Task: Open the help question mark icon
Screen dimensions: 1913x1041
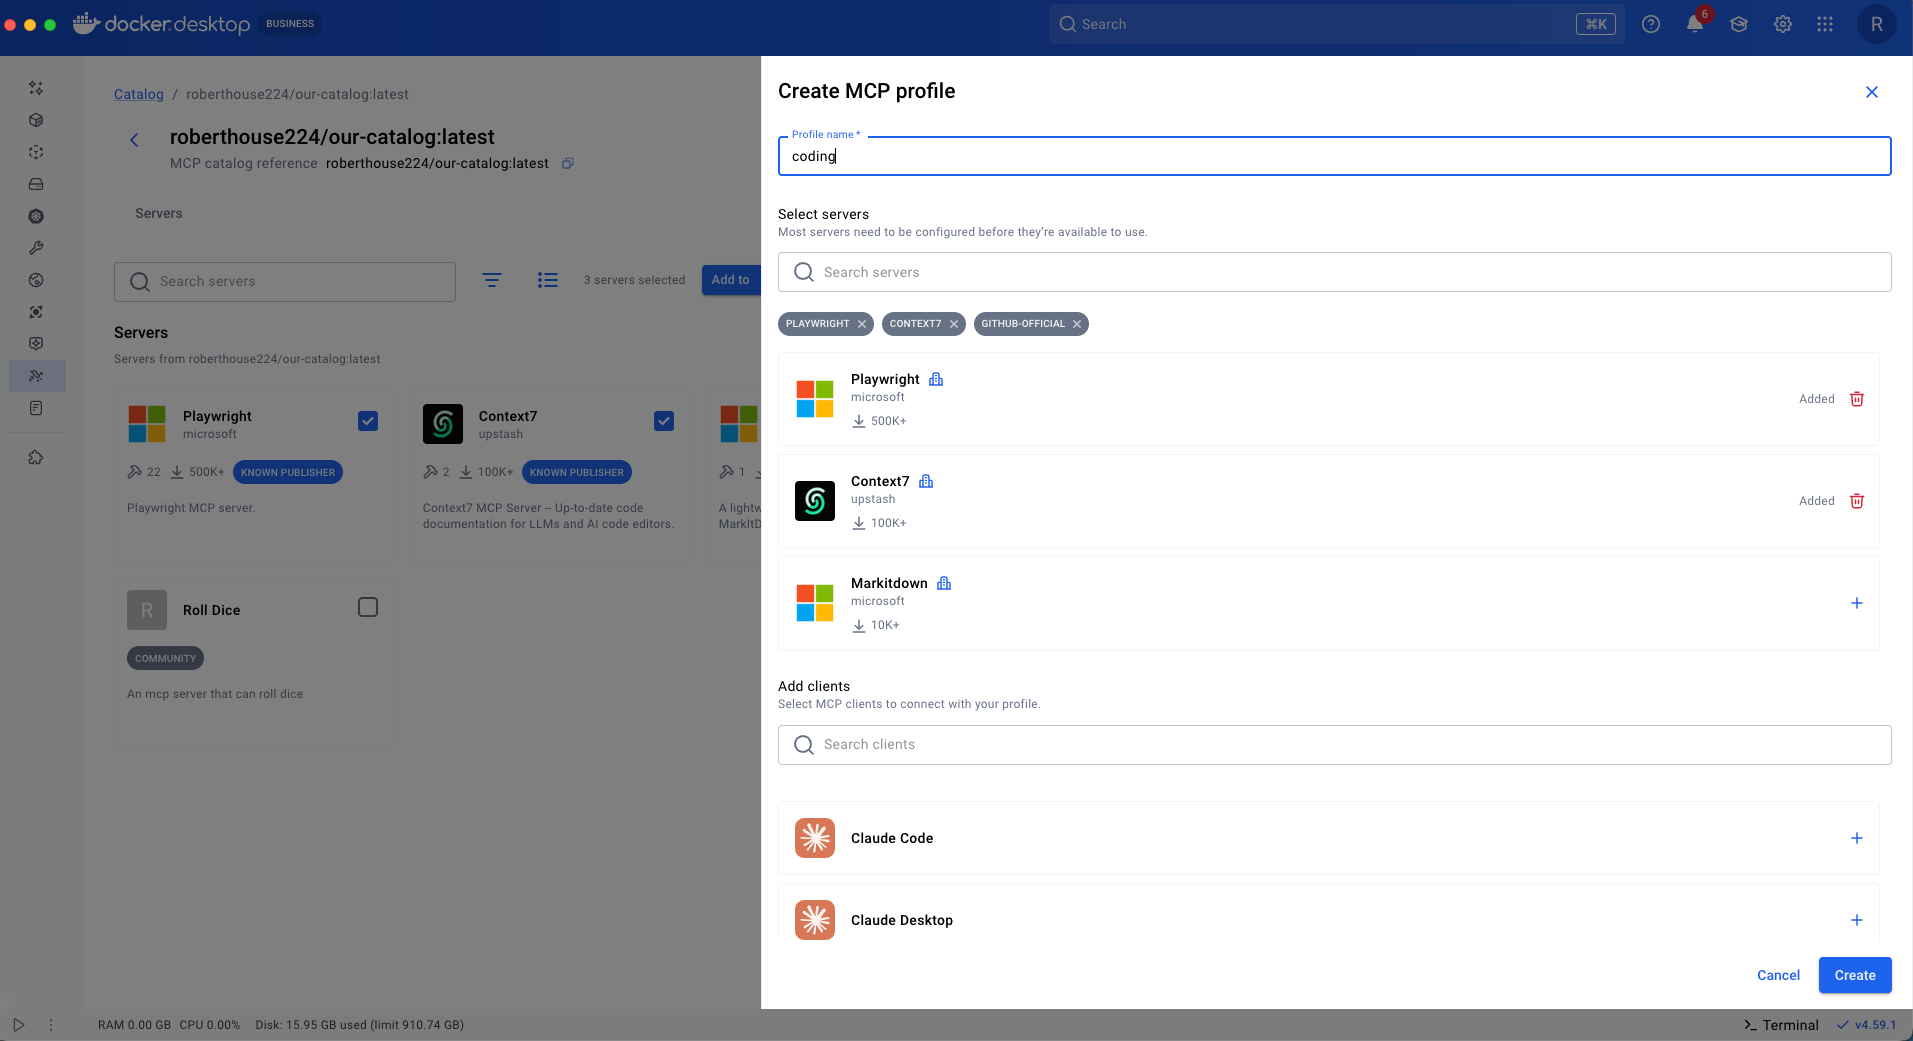Action: pos(1651,24)
